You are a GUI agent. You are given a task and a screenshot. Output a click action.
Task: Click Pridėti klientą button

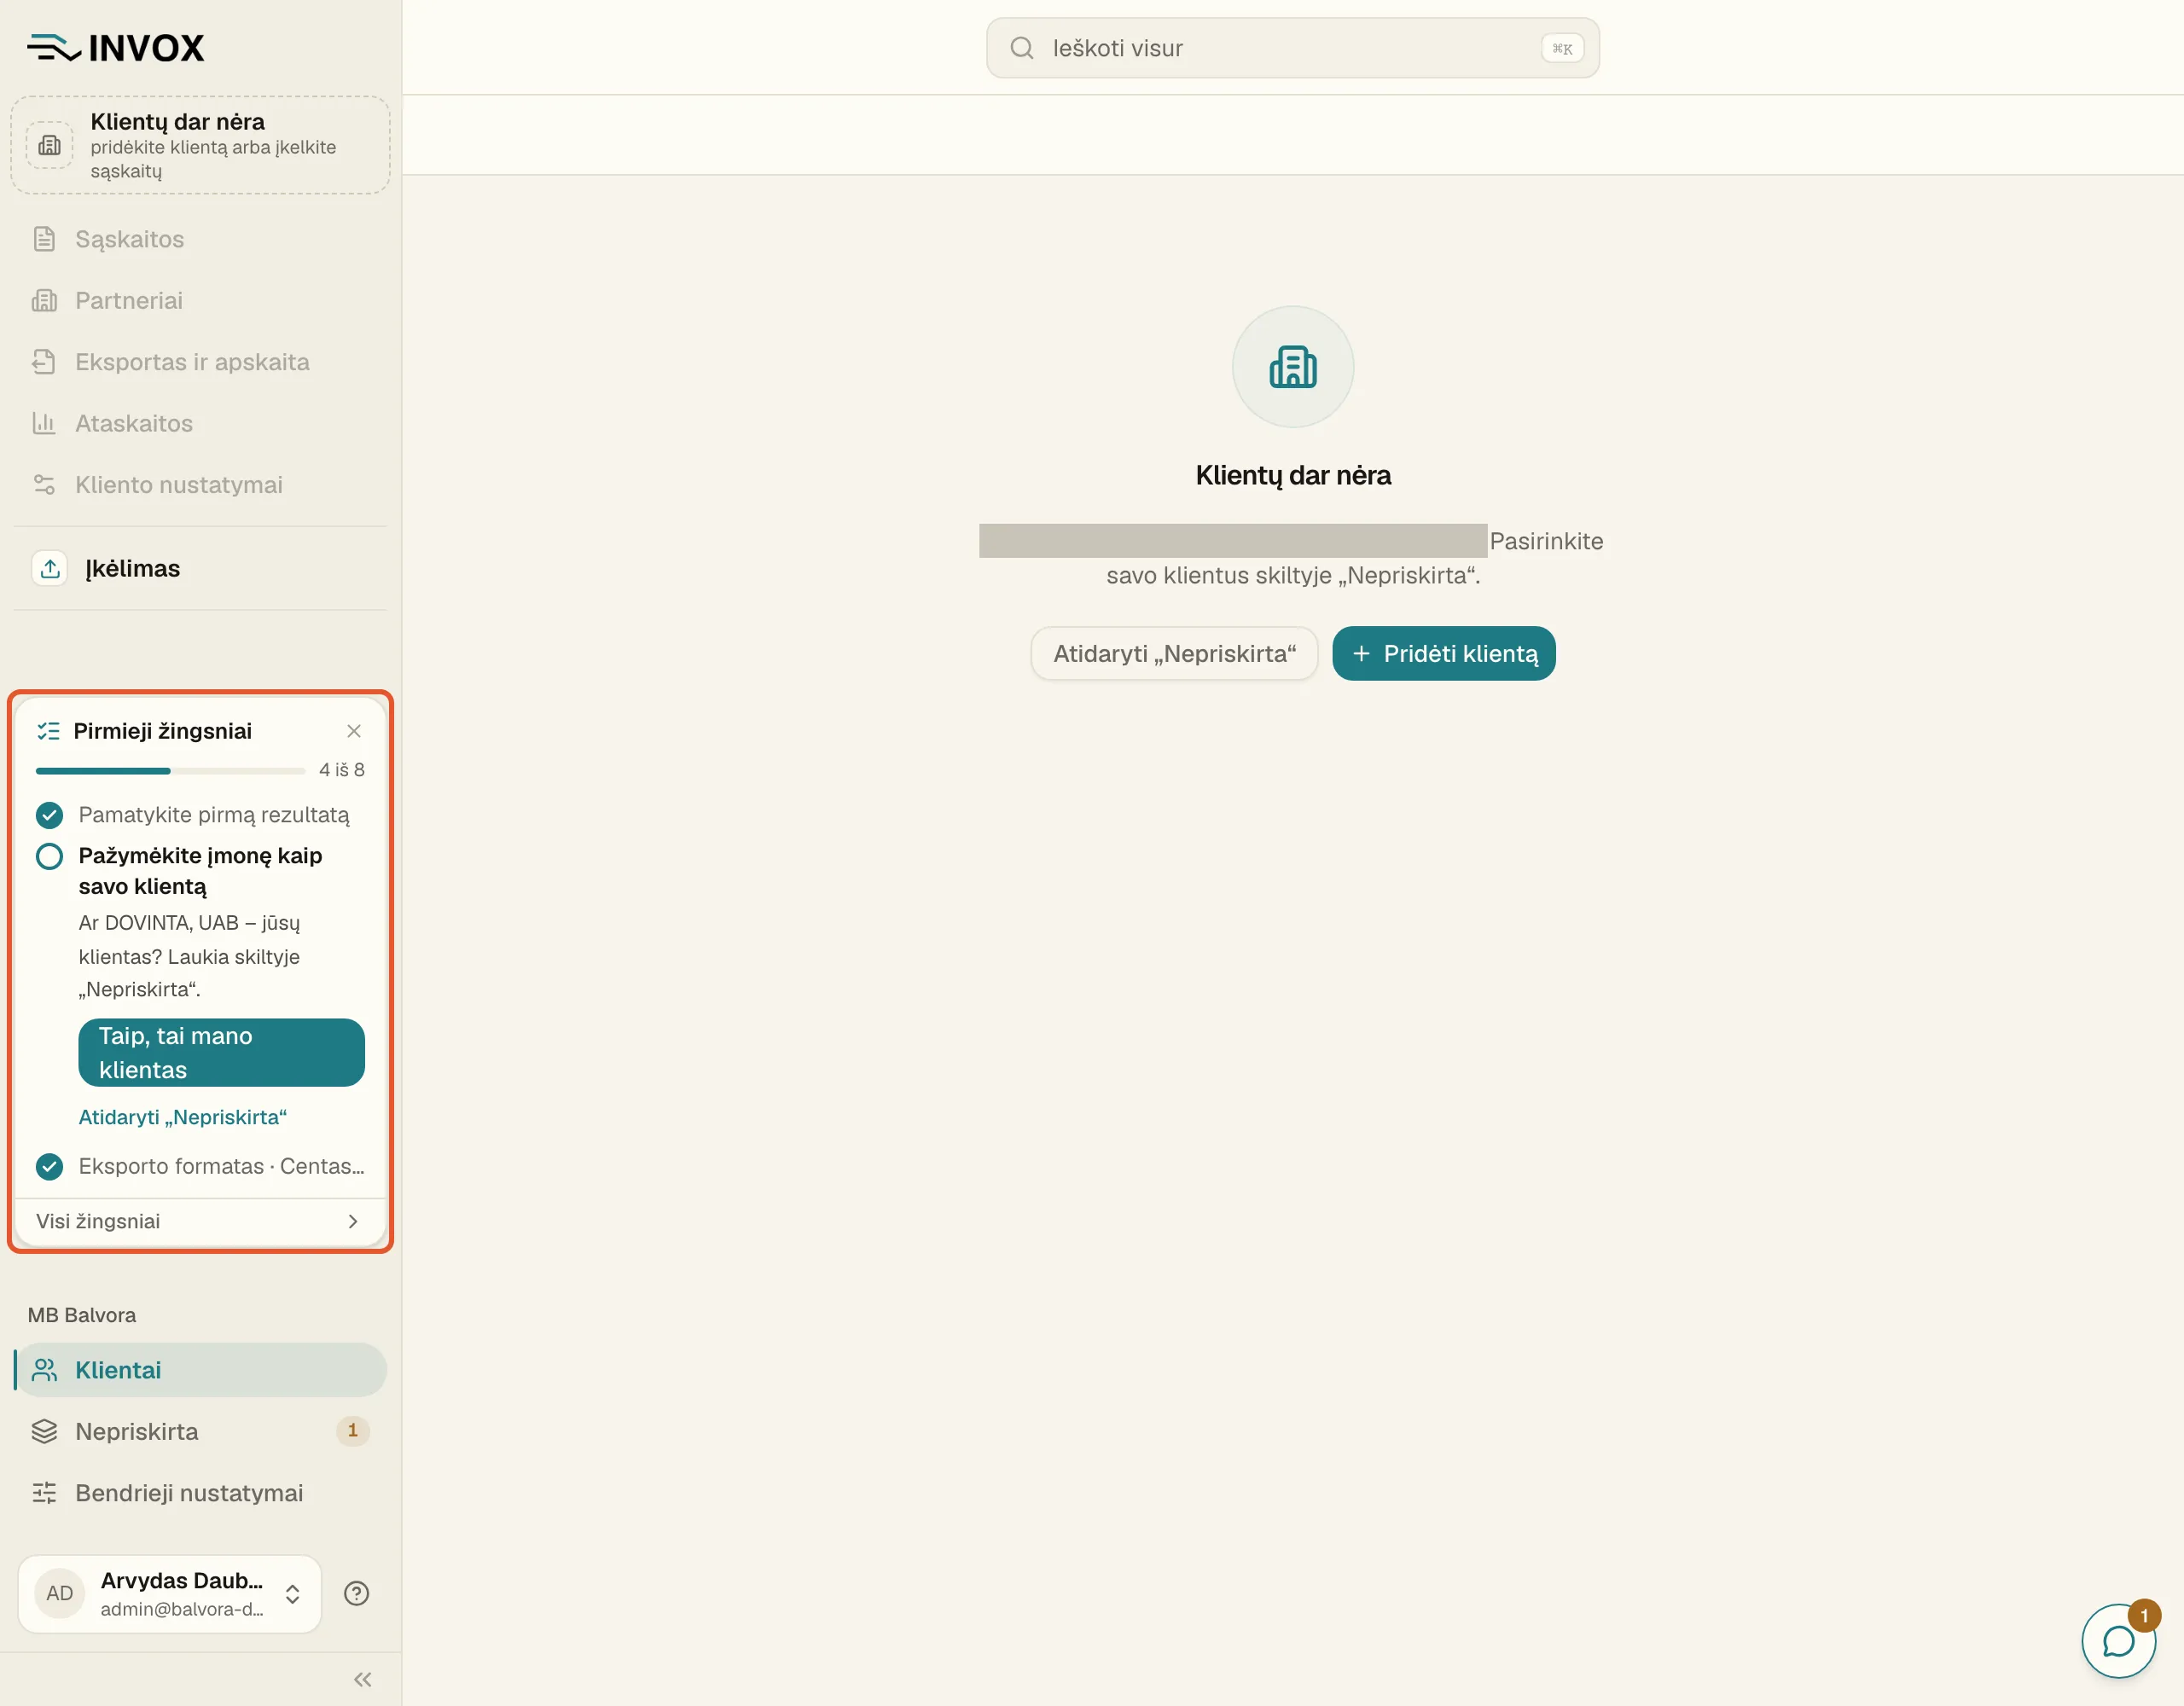point(1443,653)
